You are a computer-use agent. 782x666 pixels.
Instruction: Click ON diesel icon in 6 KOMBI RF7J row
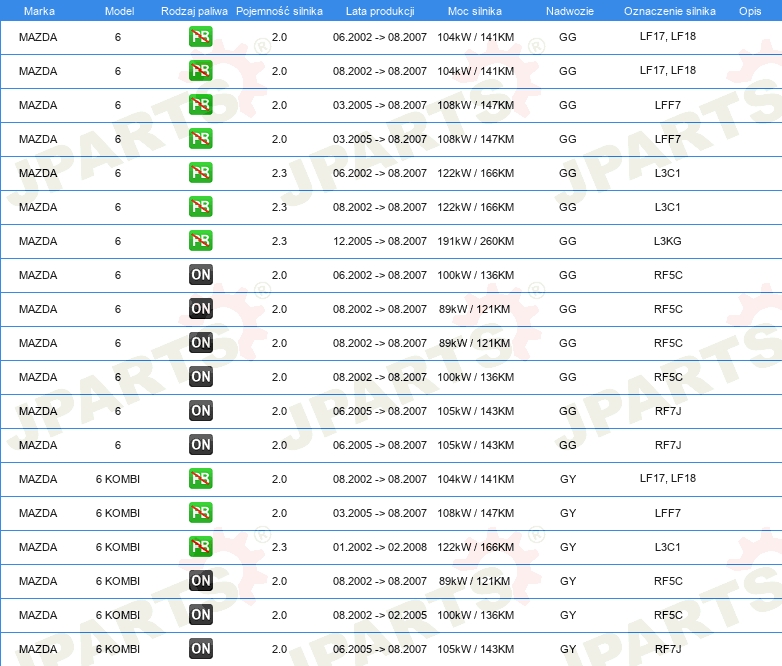click(x=201, y=649)
